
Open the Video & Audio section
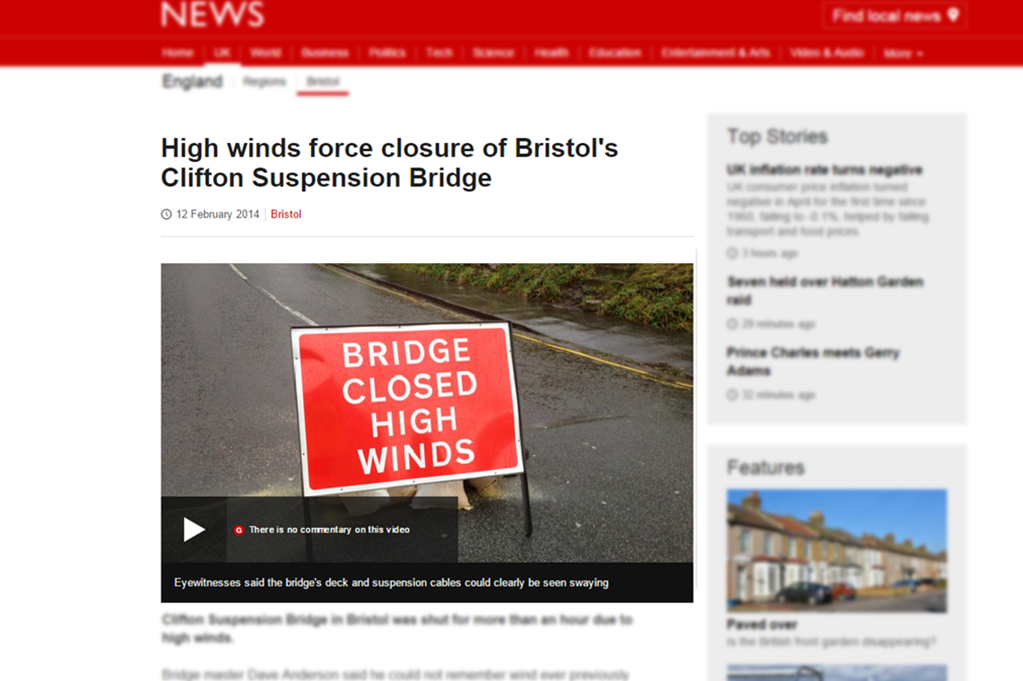pyautogui.click(x=827, y=53)
